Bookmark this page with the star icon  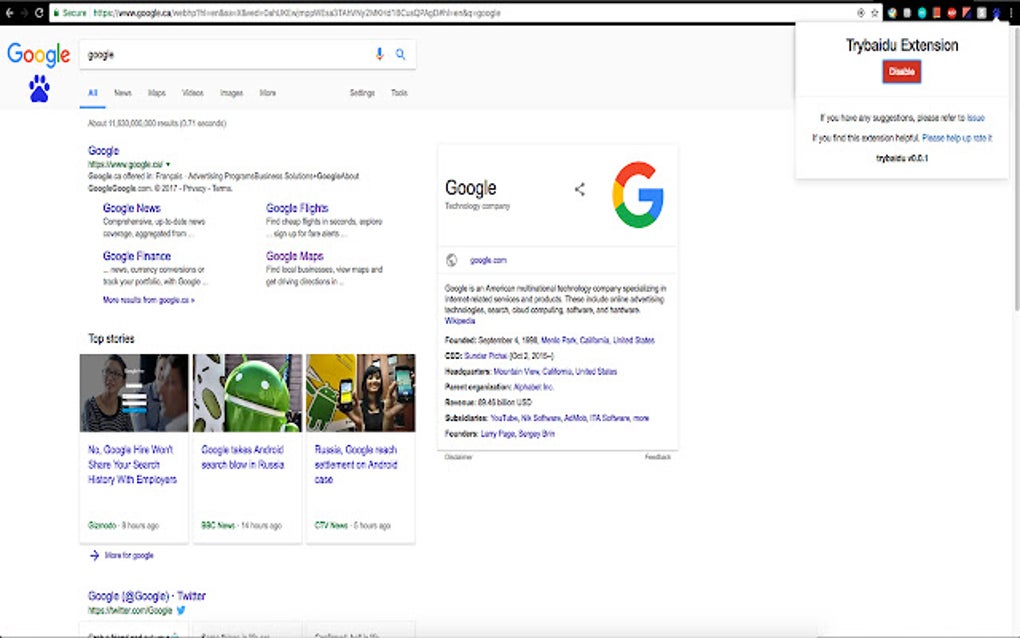pyautogui.click(x=874, y=13)
